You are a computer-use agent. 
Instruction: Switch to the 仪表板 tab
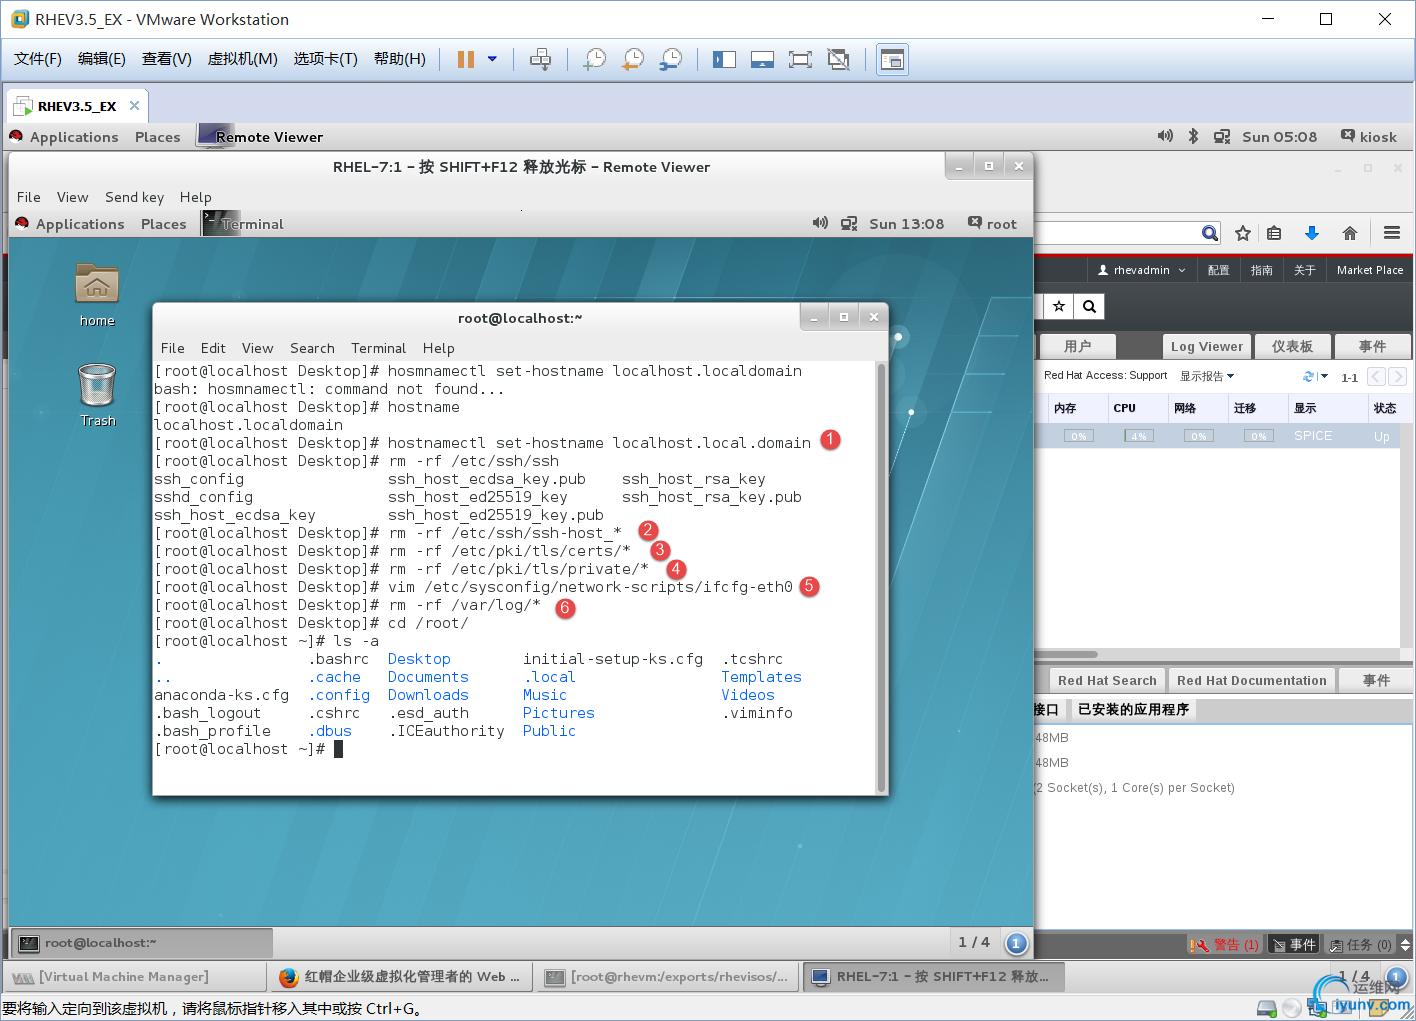(1292, 346)
